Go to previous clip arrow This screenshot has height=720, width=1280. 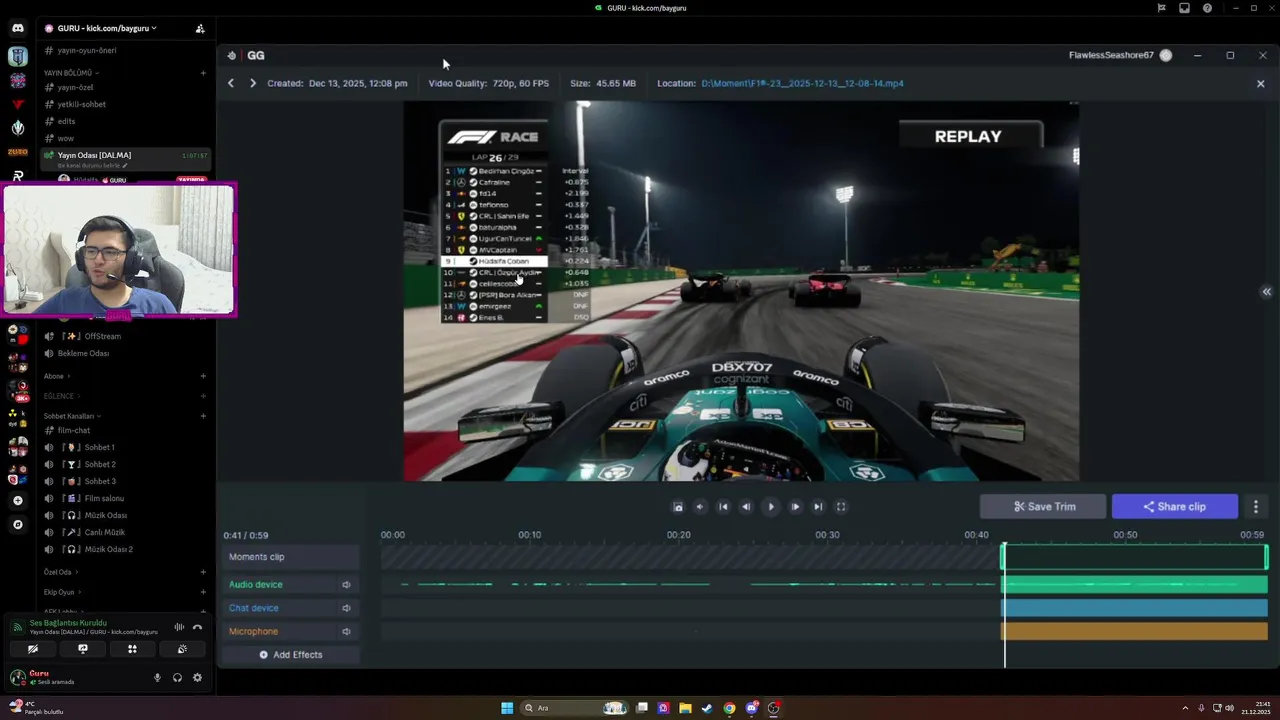231,83
